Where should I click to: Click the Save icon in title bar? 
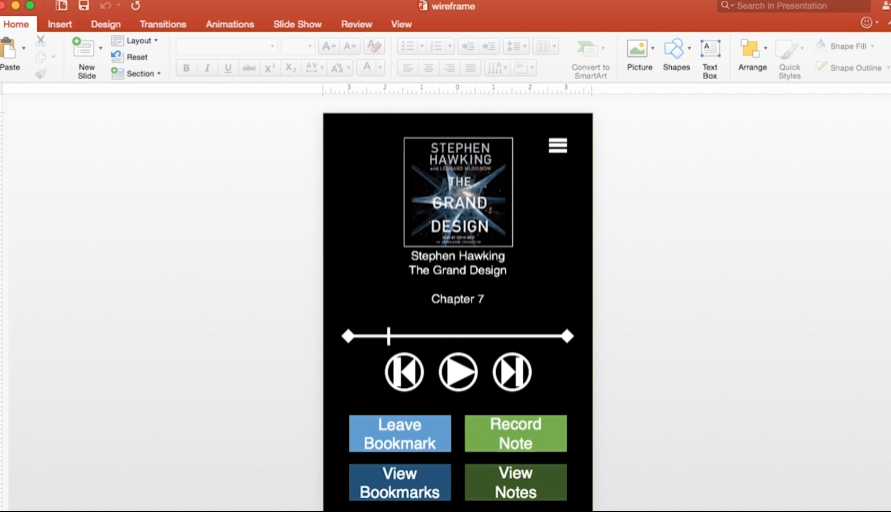click(84, 6)
